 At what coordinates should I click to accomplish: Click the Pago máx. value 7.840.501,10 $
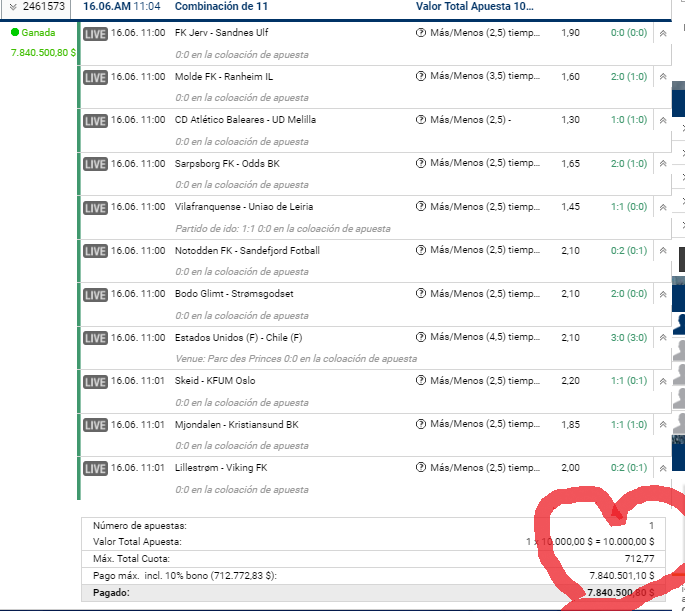(622, 576)
